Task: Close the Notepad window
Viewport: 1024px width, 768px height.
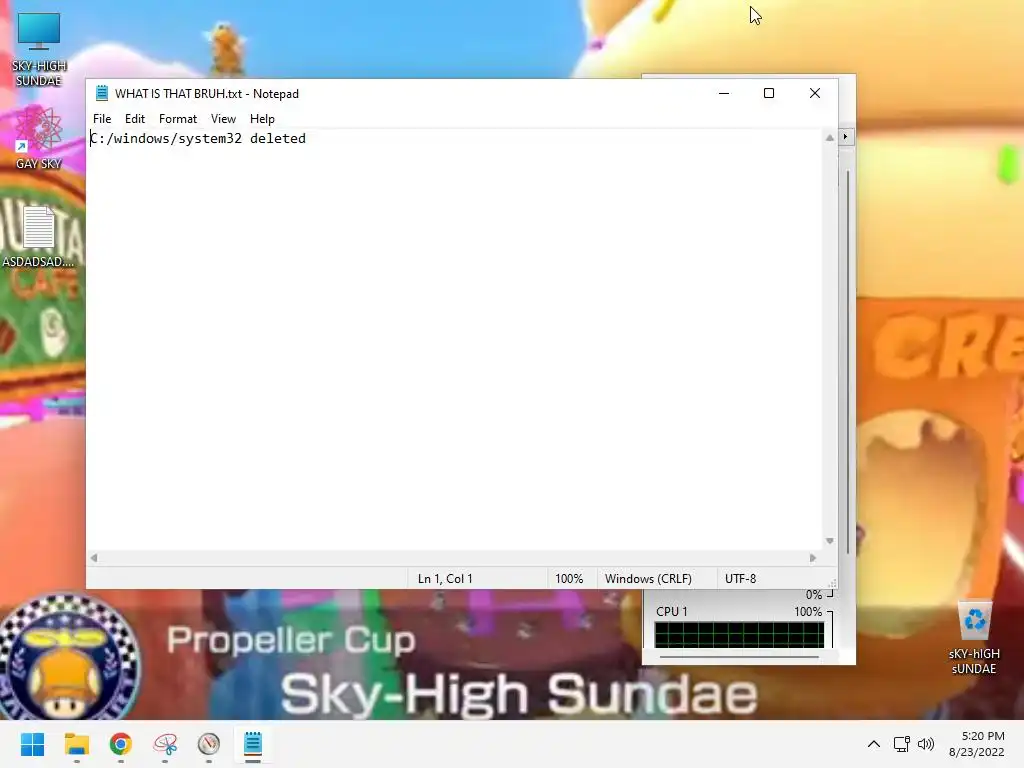Action: 814,93
